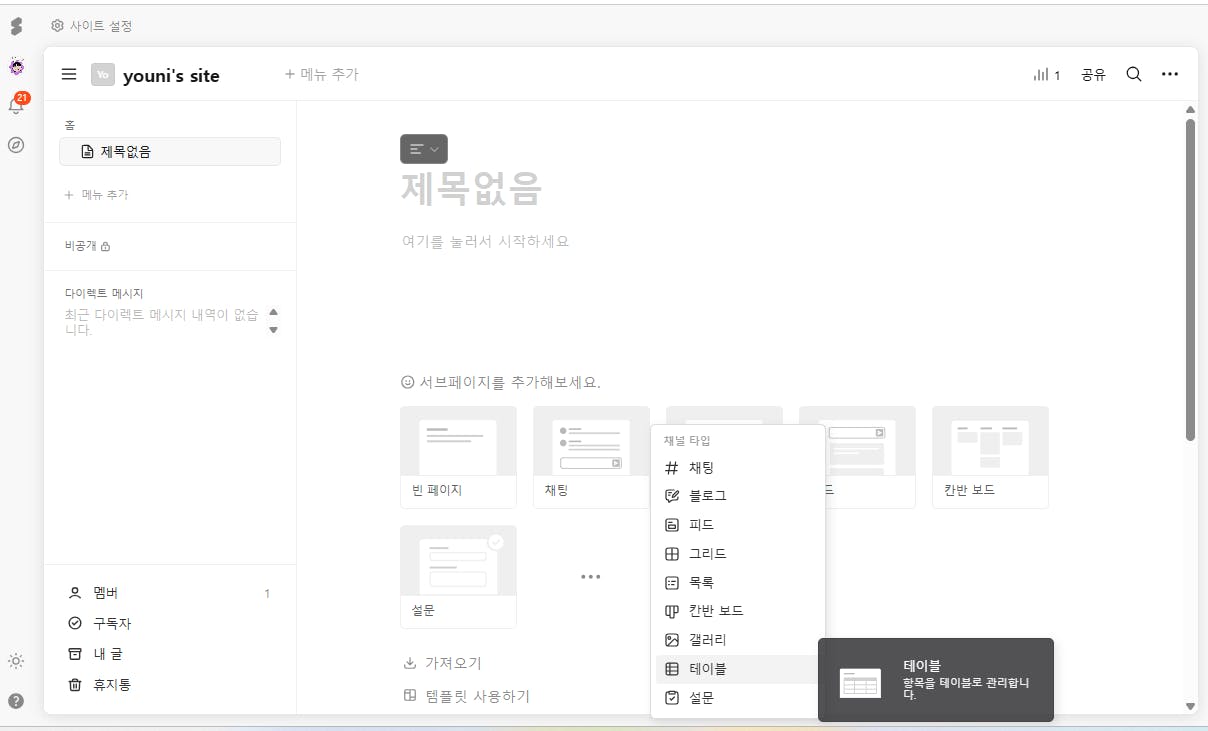Click 여기를 눌러서 시작하세요 body area

[486, 241]
